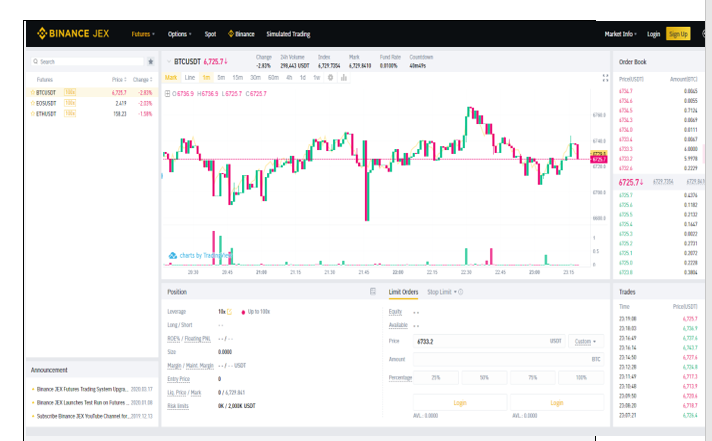Select the 60m chart interval
The image size is (712, 441).
tap(273, 78)
